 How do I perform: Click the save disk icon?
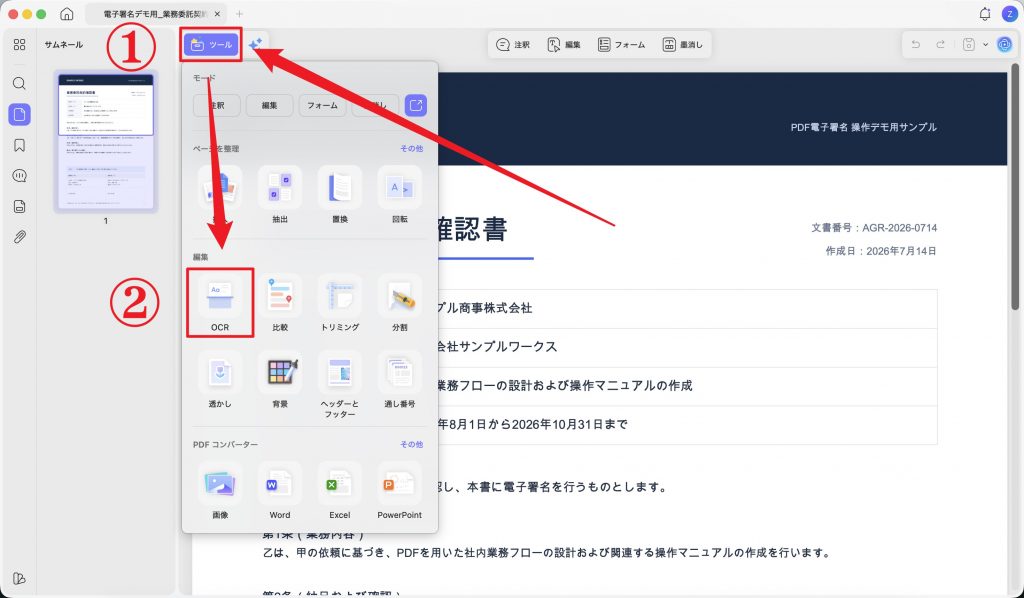click(969, 44)
